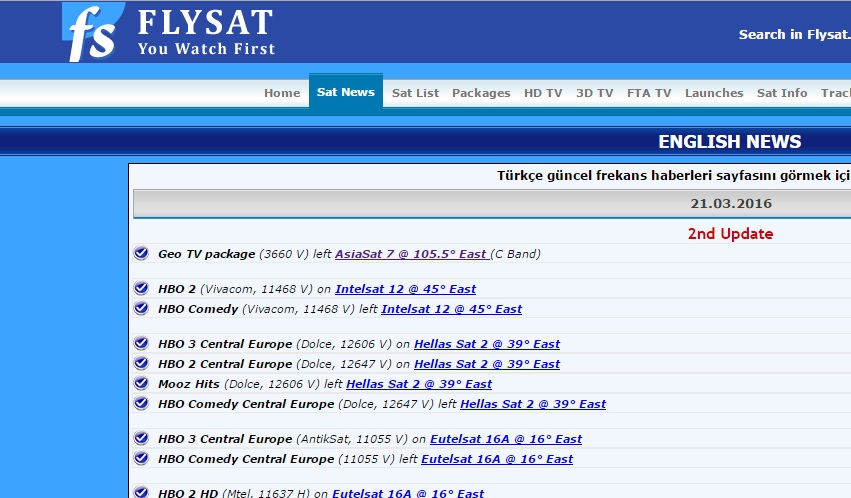Click the Search in Flysat label
This screenshot has width=851, height=498.
pyautogui.click(x=795, y=34)
